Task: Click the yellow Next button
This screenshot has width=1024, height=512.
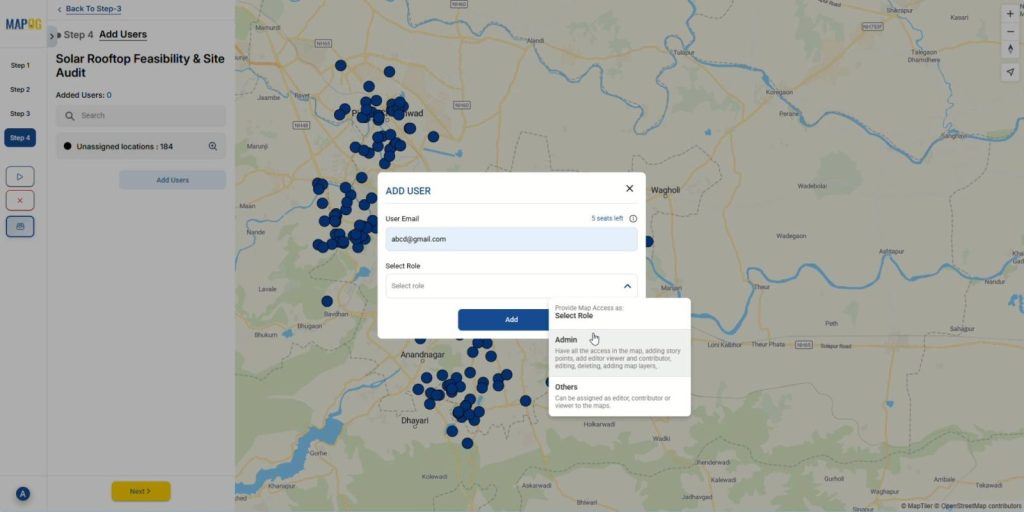Action: 141,491
